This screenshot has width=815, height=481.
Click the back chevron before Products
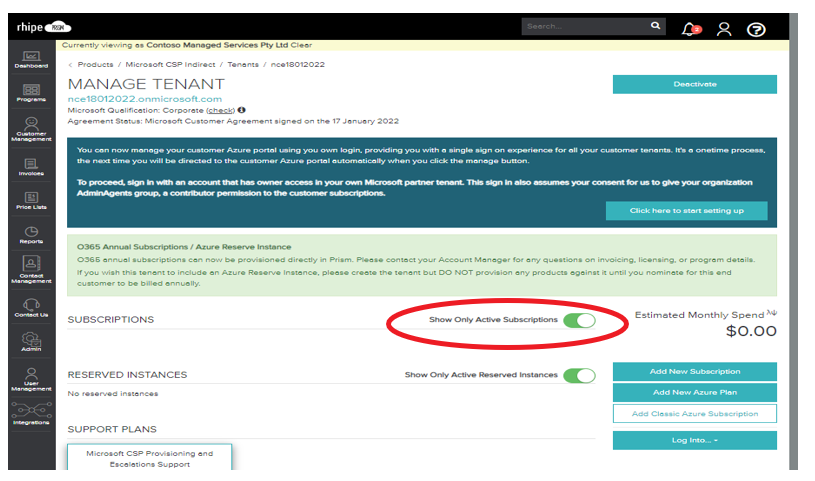pos(70,65)
